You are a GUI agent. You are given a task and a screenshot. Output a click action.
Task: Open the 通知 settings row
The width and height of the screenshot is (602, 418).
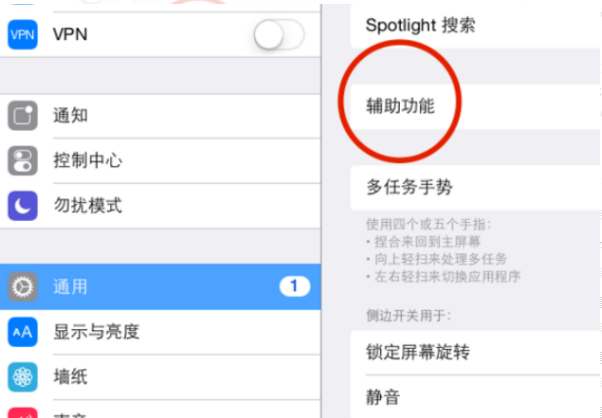[160, 116]
